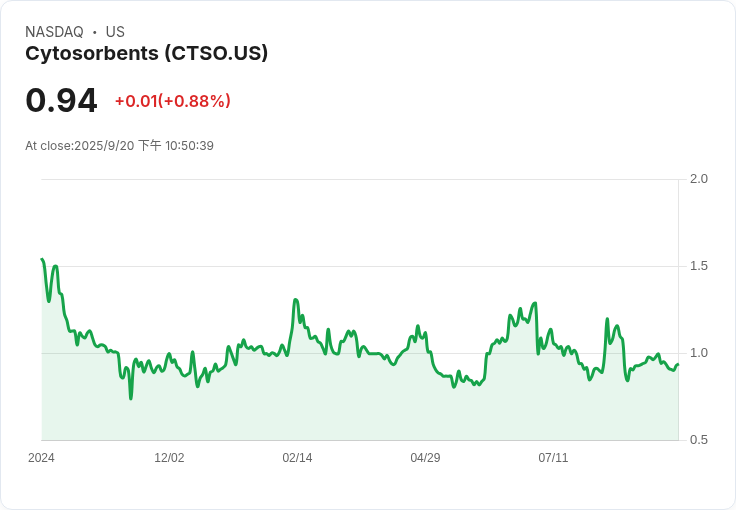Select the 1.0 y-axis label
Screen dimensions: 736x510
[699, 353]
